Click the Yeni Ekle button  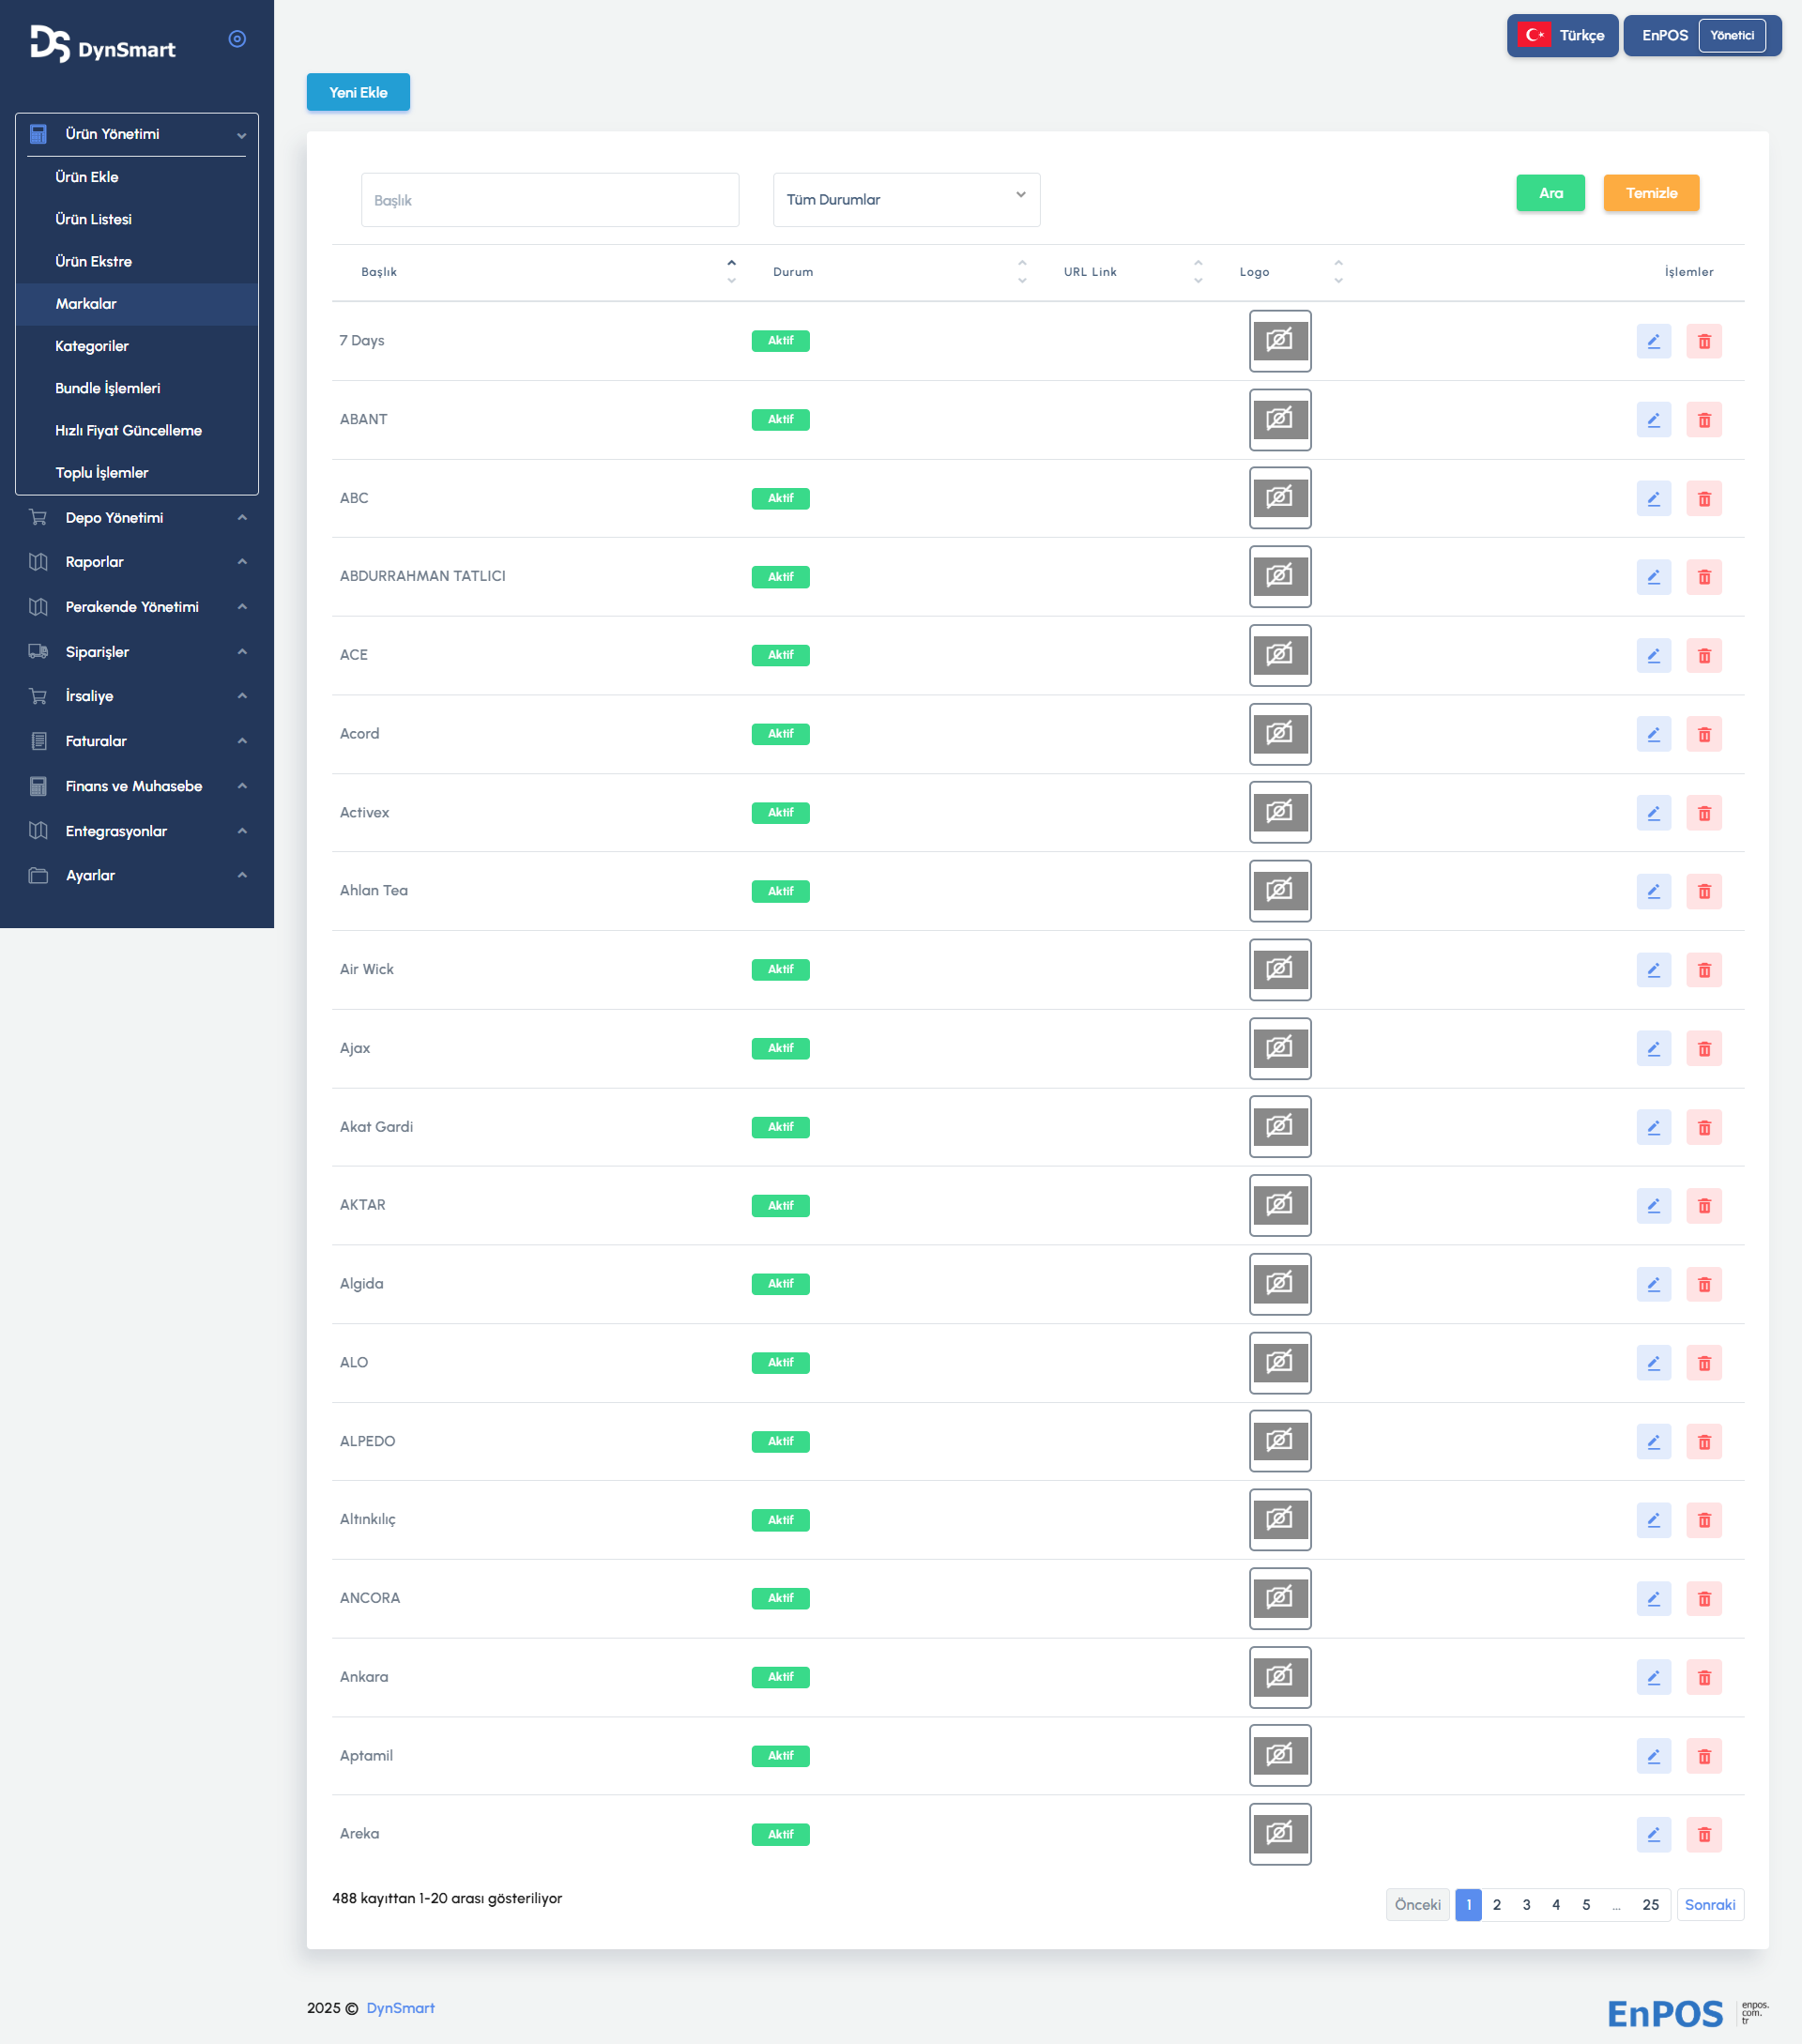tap(358, 92)
